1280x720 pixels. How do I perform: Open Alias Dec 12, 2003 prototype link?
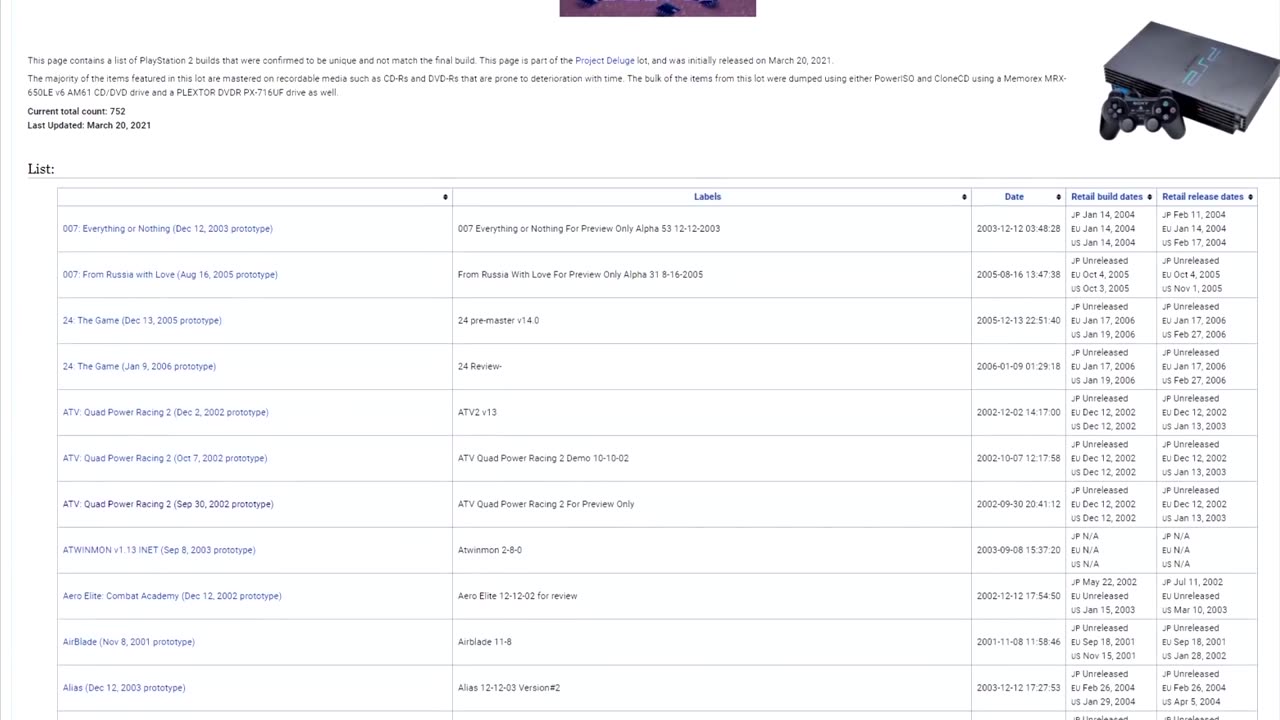(124, 688)
